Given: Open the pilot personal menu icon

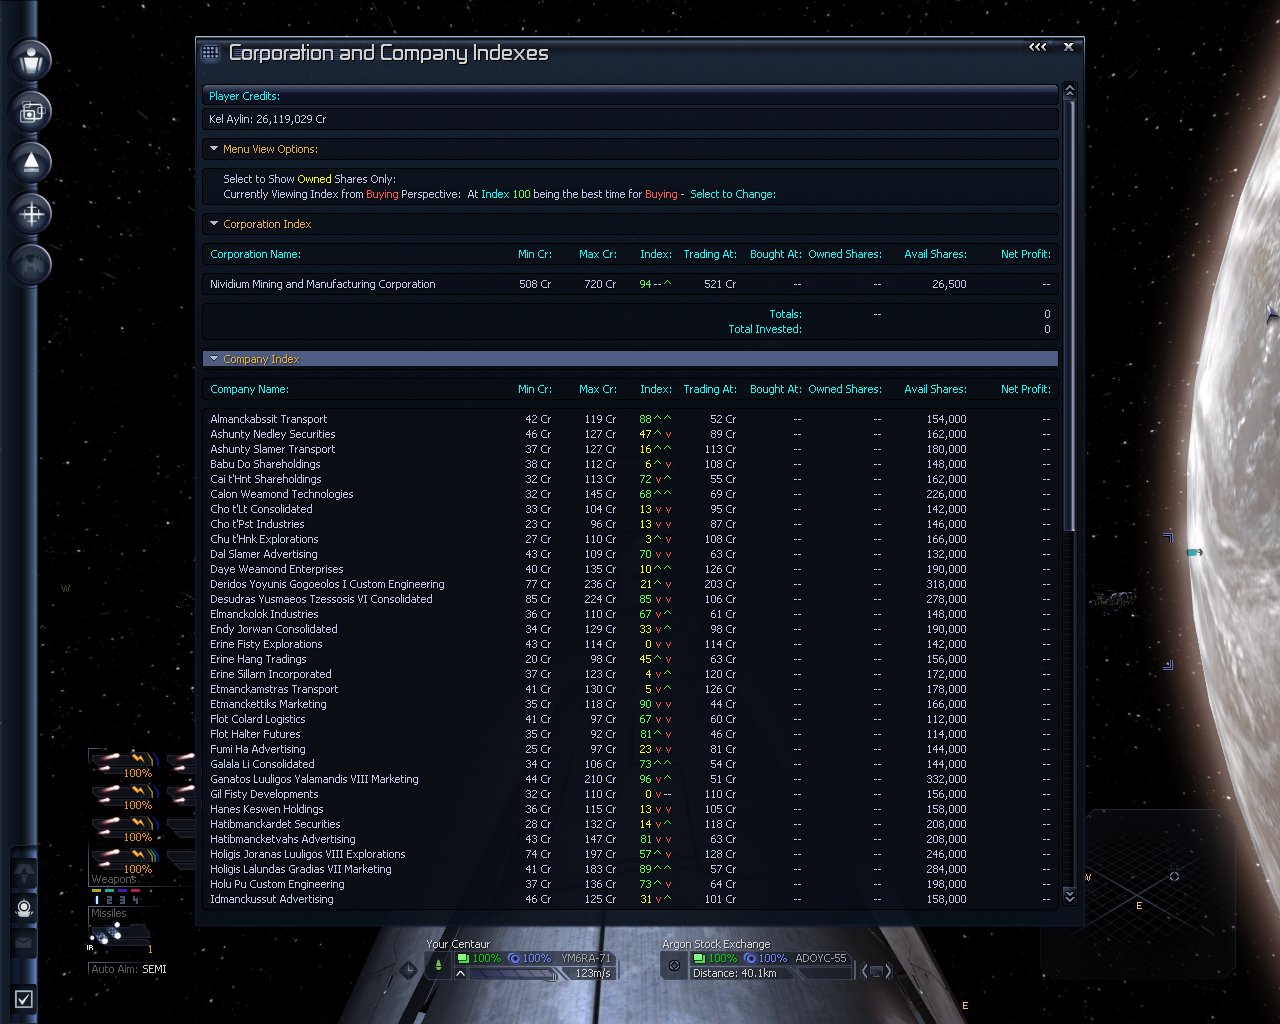Looking at the screenshot, I should tap(32, 60).
